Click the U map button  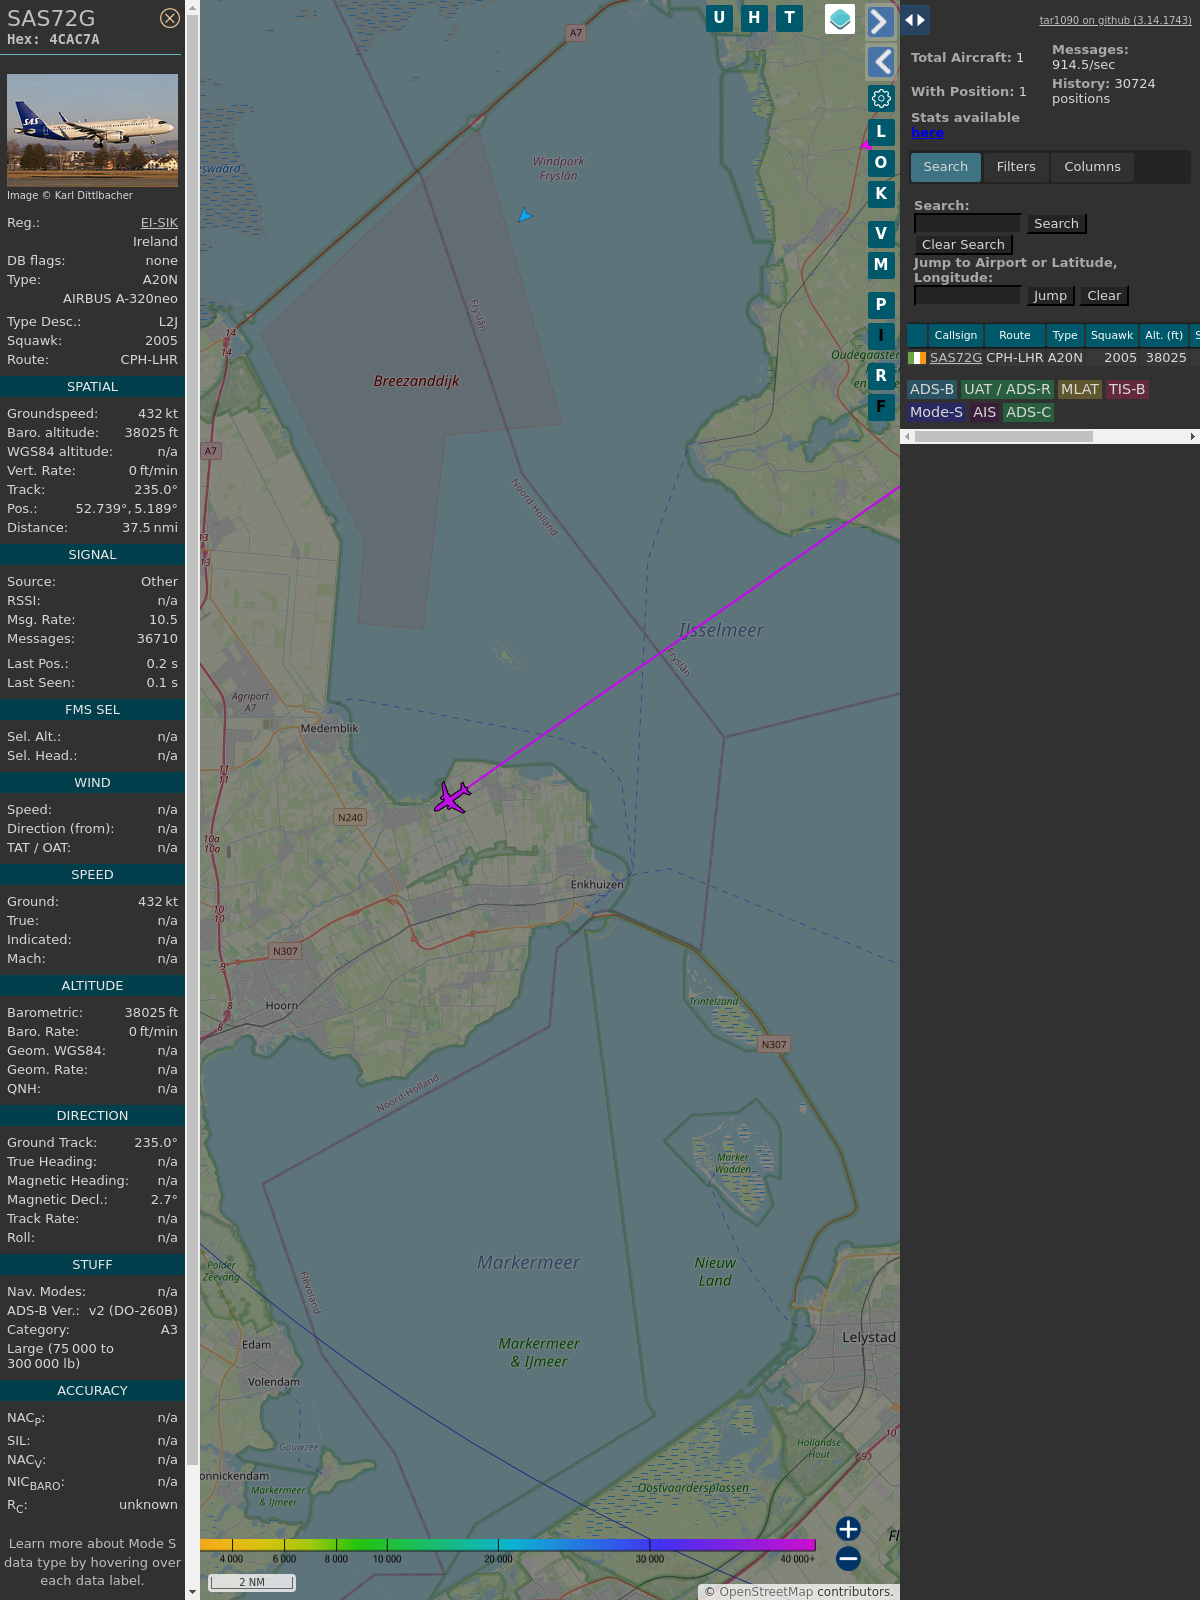tap(719, 17)
